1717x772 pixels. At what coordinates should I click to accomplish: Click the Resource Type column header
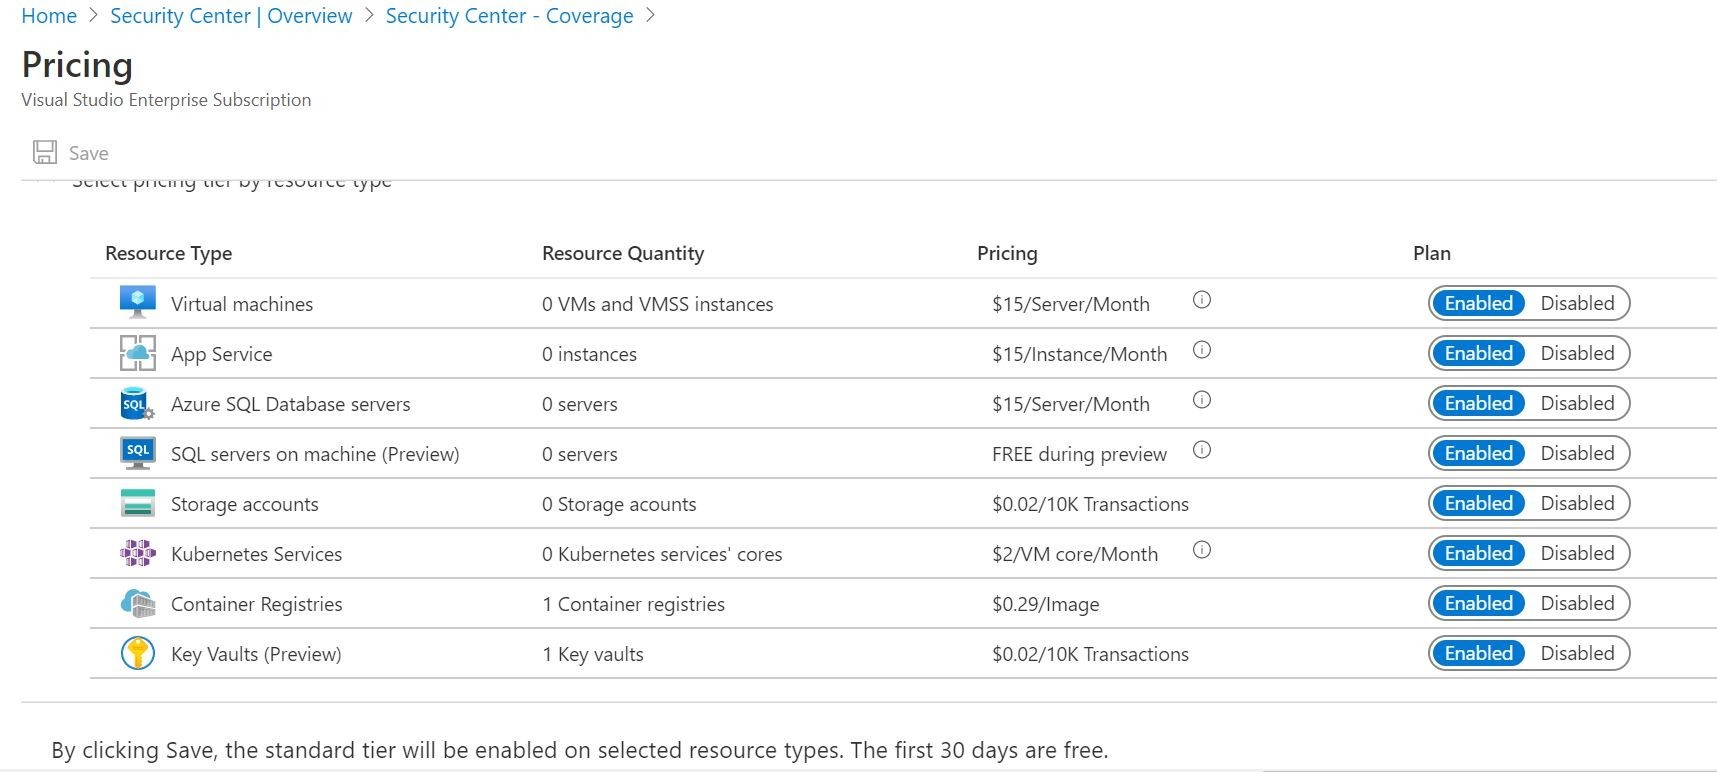point(169,253)
